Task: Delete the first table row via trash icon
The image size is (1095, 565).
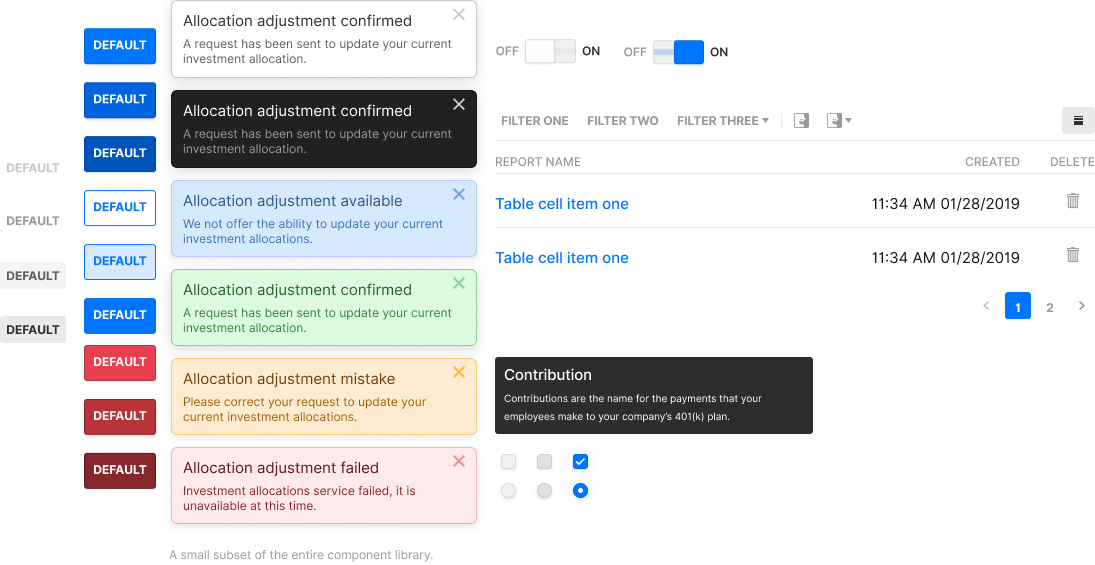Action: point(1073,201)
